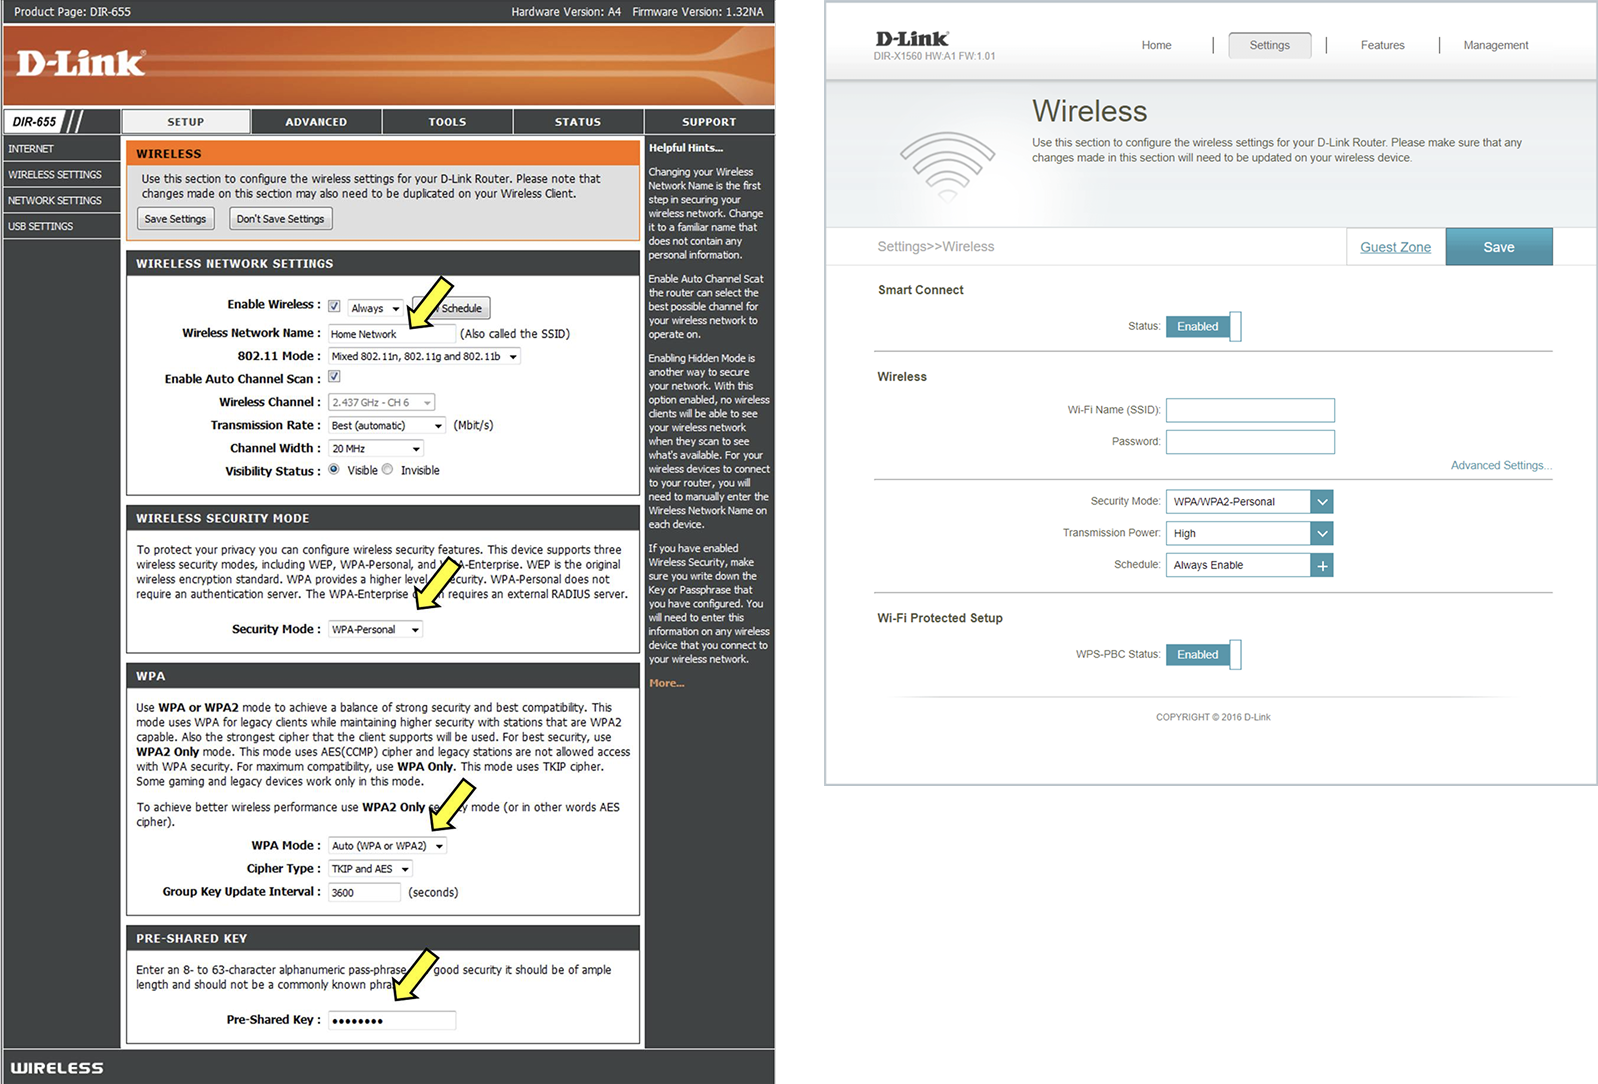Disable the WPS-PBC Status switch
This screenshot has width=1598, height=1084.
coord(1203,655)
